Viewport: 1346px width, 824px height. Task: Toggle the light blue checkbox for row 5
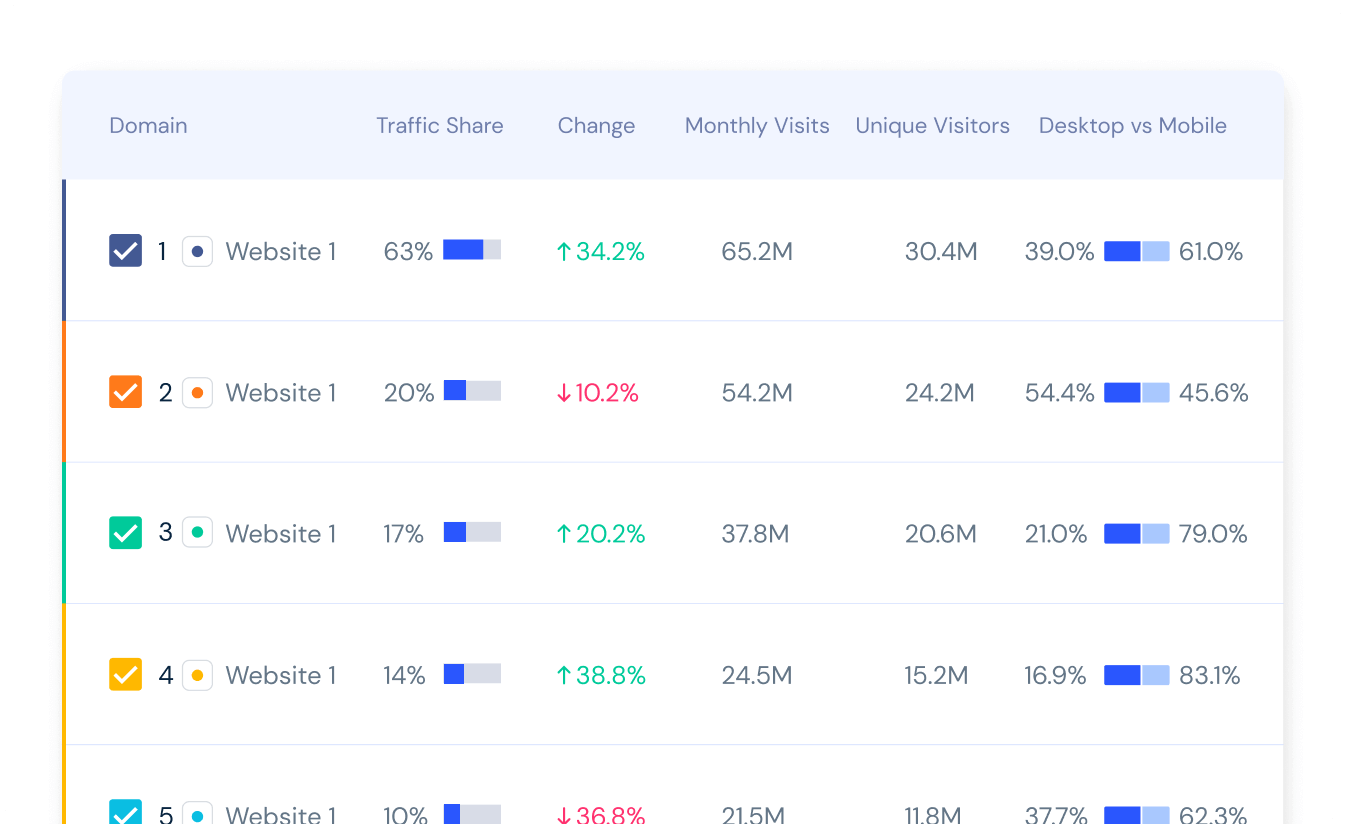click(125, 812)
